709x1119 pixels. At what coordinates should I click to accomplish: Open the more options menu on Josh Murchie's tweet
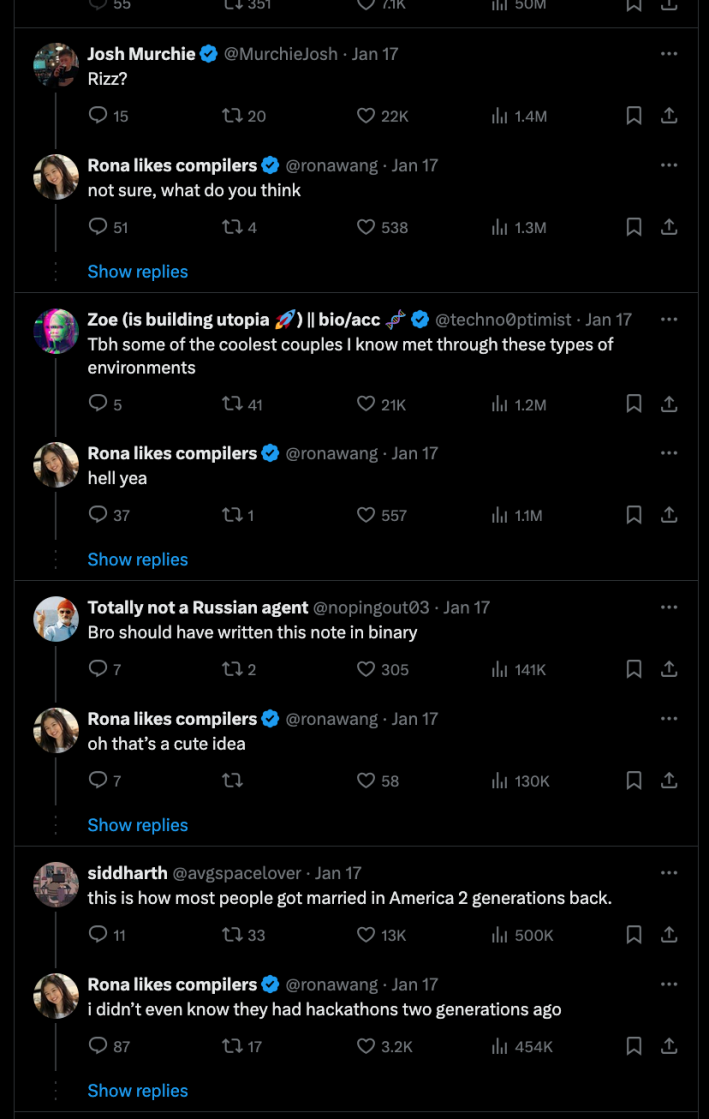point(668,54)
